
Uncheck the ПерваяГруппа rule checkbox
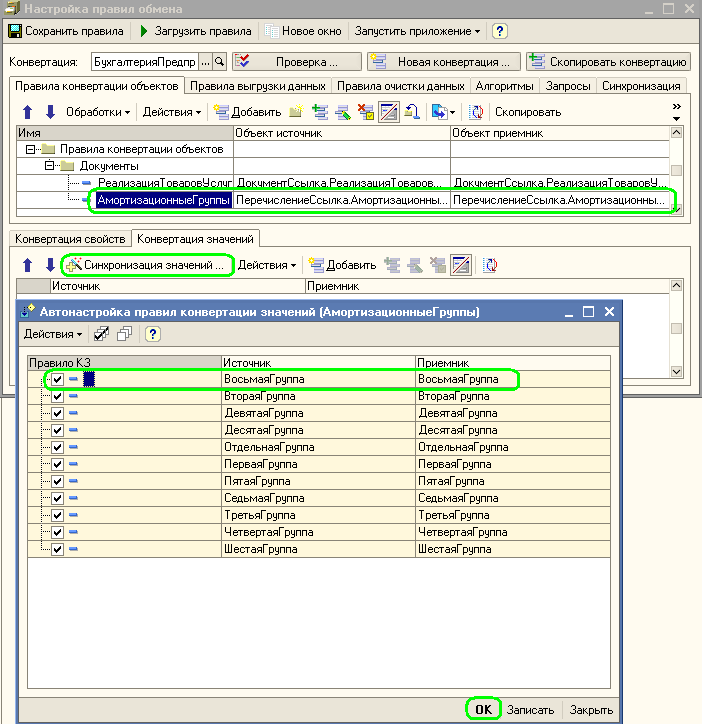click(57, 464)
